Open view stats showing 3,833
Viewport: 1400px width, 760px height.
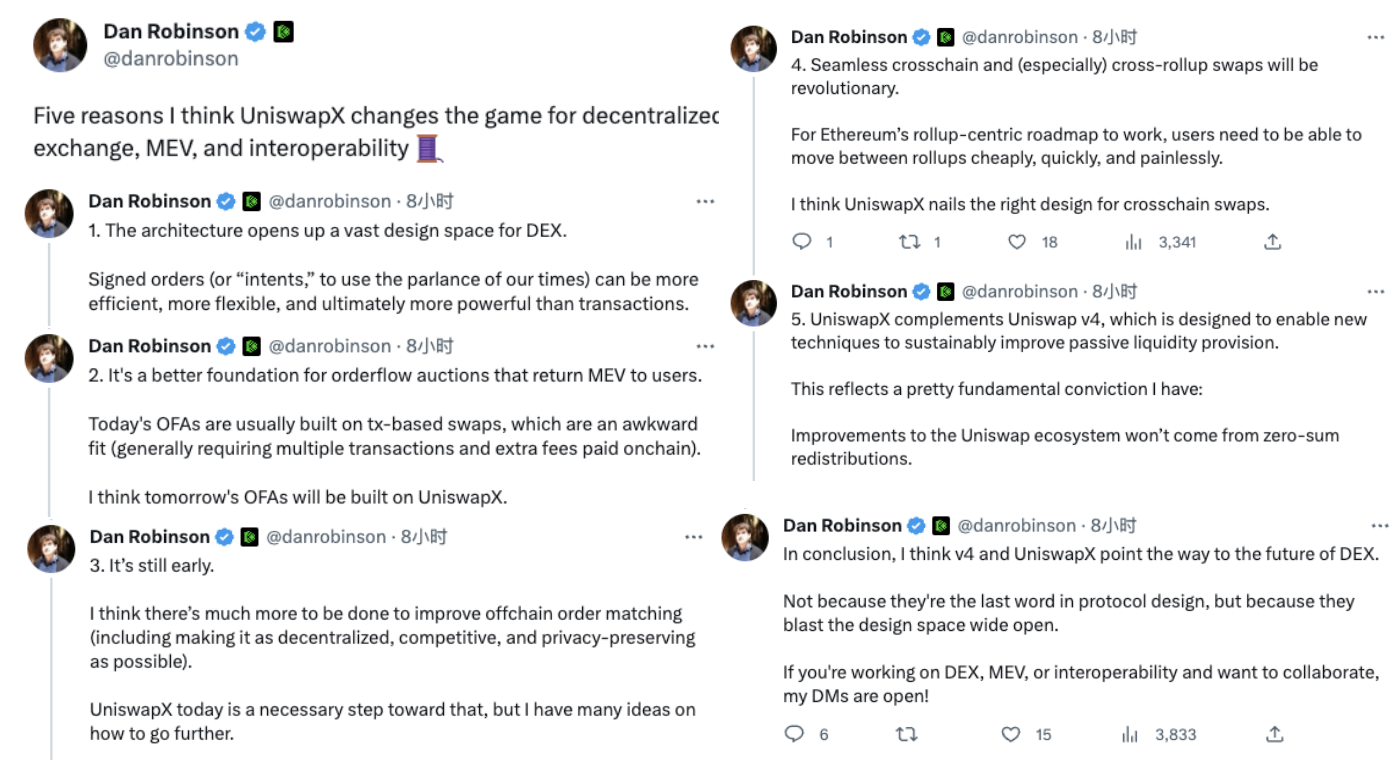1131,734
